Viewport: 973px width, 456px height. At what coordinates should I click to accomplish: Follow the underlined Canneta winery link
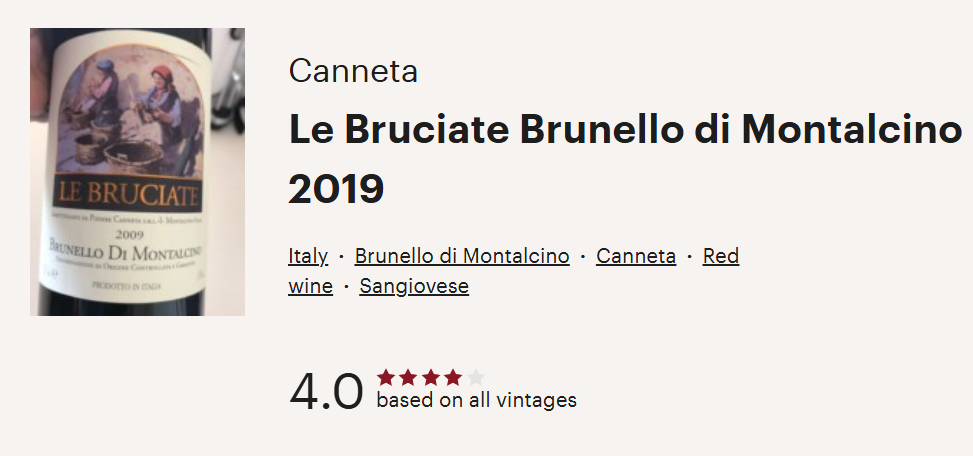[636, 256]
